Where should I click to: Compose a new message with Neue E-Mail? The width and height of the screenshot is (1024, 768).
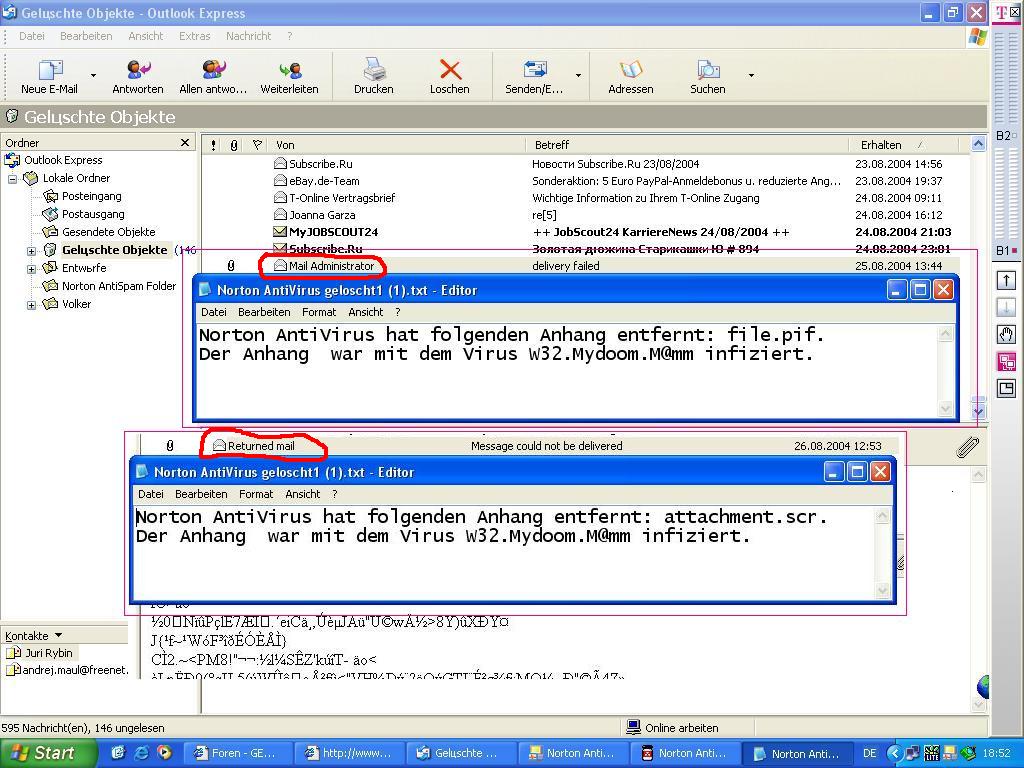click(49, 77)
